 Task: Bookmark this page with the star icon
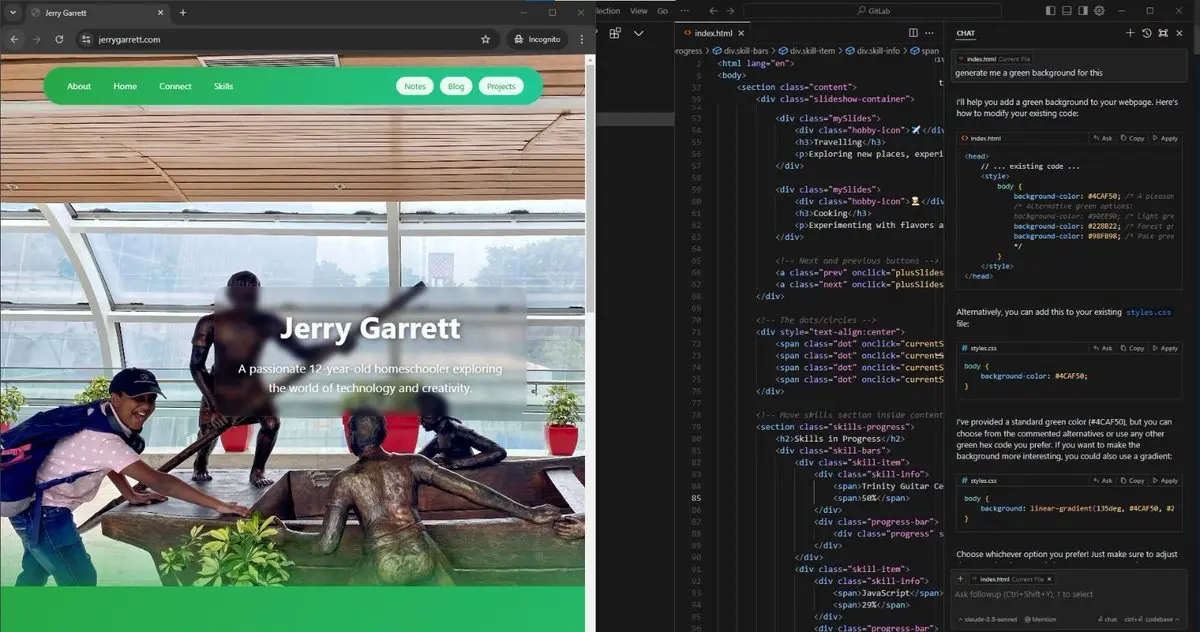tap(485, 39)
